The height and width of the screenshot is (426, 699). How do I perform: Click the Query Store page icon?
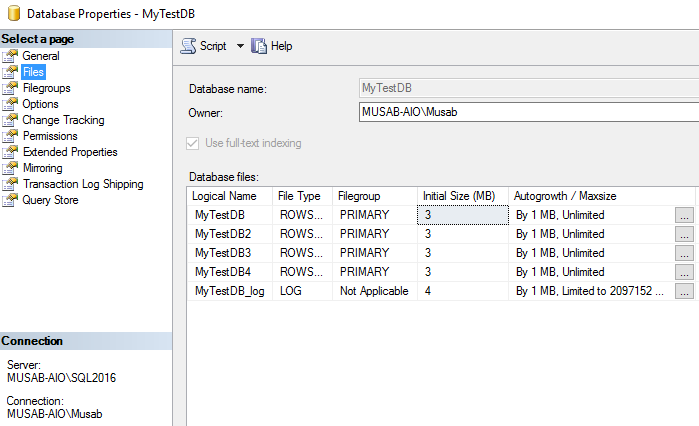11,200
